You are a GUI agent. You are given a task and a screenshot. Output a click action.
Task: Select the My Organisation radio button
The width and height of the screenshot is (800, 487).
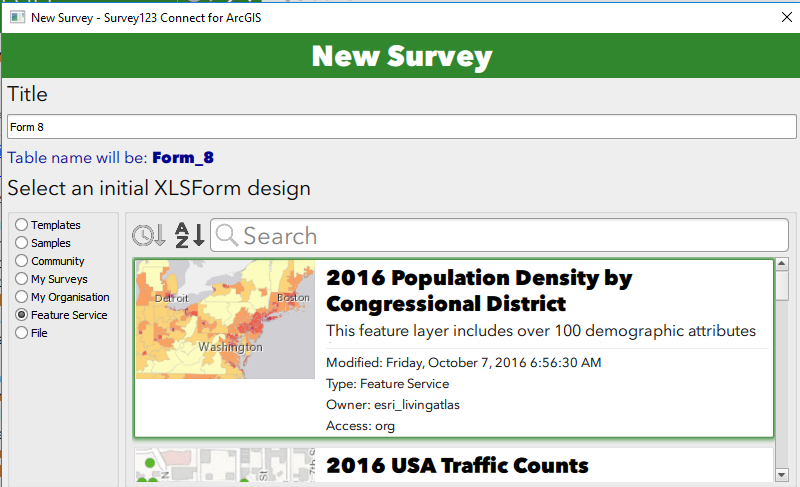click(21, 297)
